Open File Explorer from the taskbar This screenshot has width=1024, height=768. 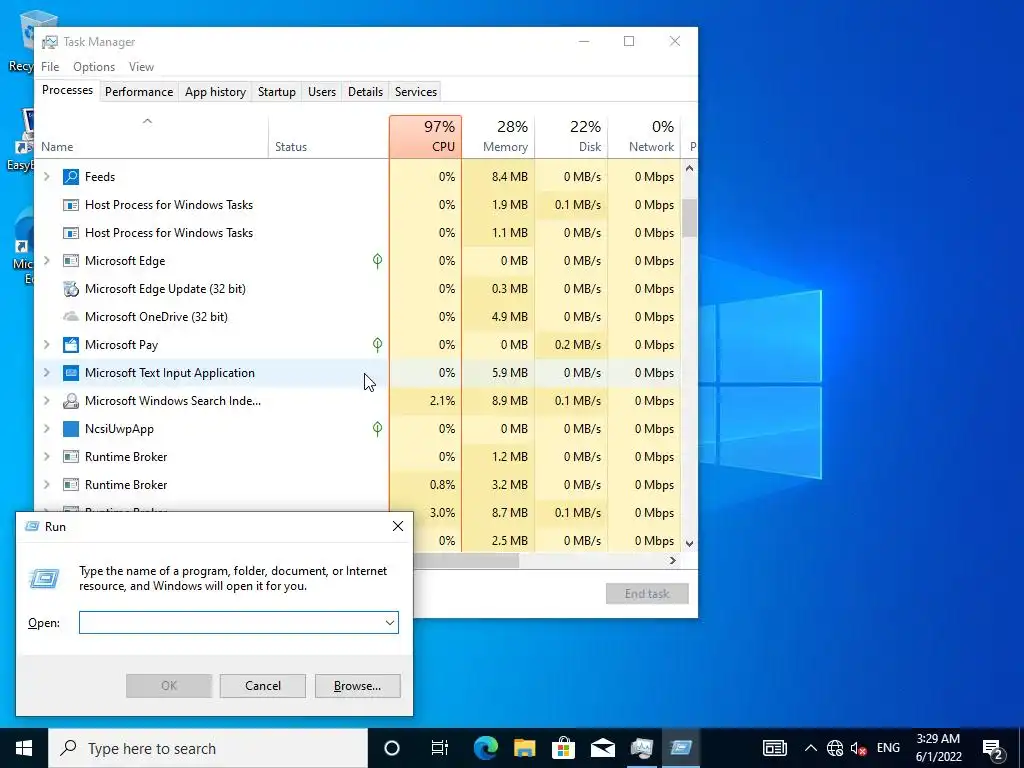tap(524, 748)
